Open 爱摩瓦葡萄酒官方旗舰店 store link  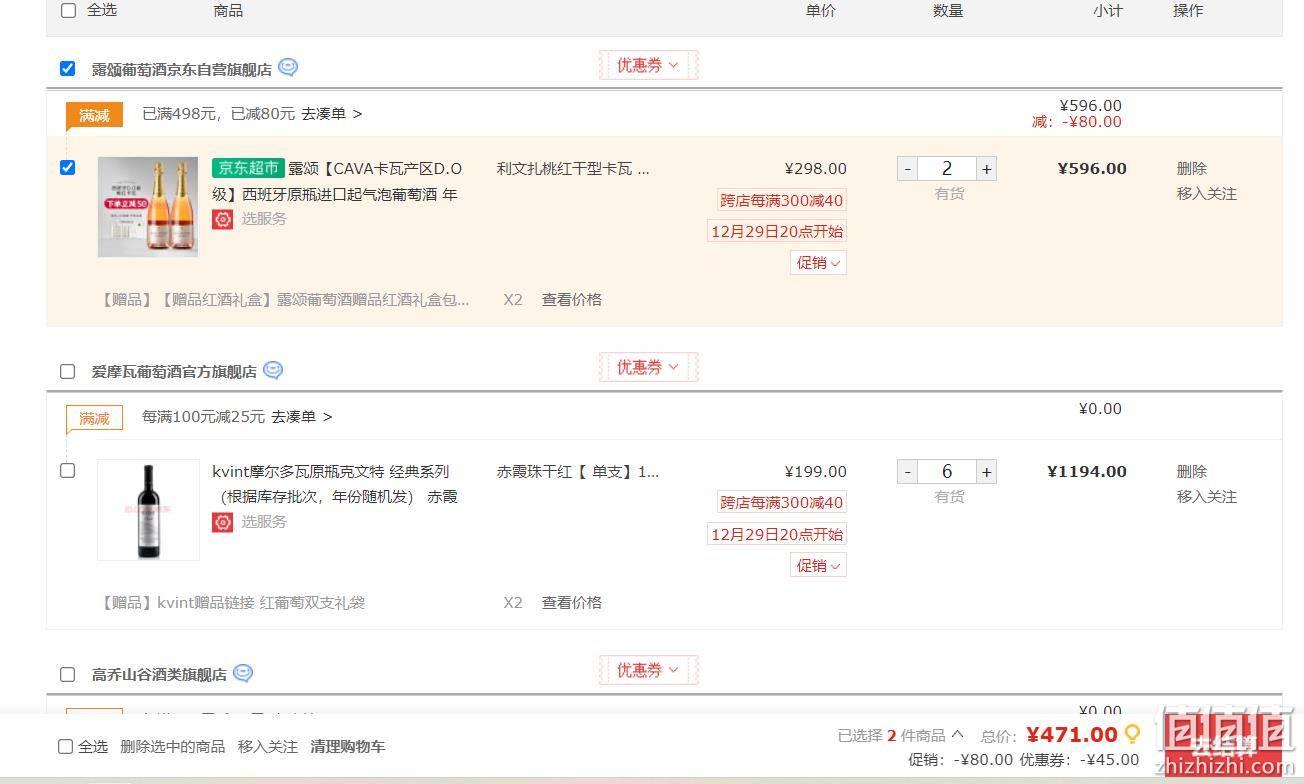[x=174, y=372]
